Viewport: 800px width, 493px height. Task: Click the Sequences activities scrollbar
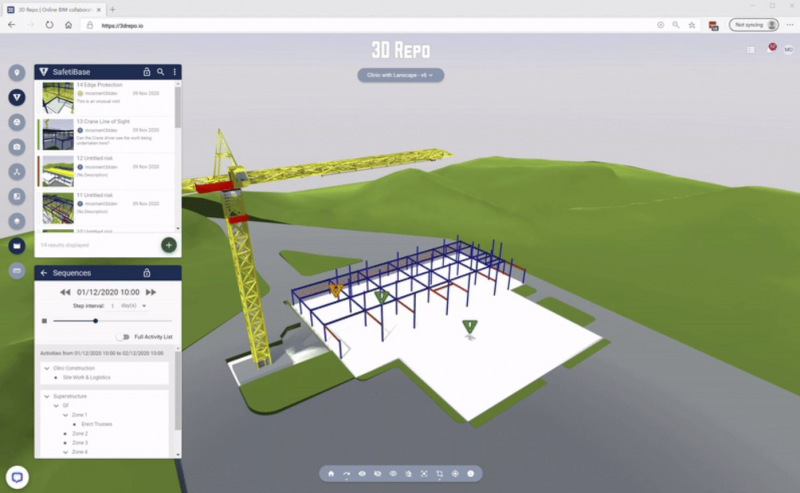click(x=178, y=390)
